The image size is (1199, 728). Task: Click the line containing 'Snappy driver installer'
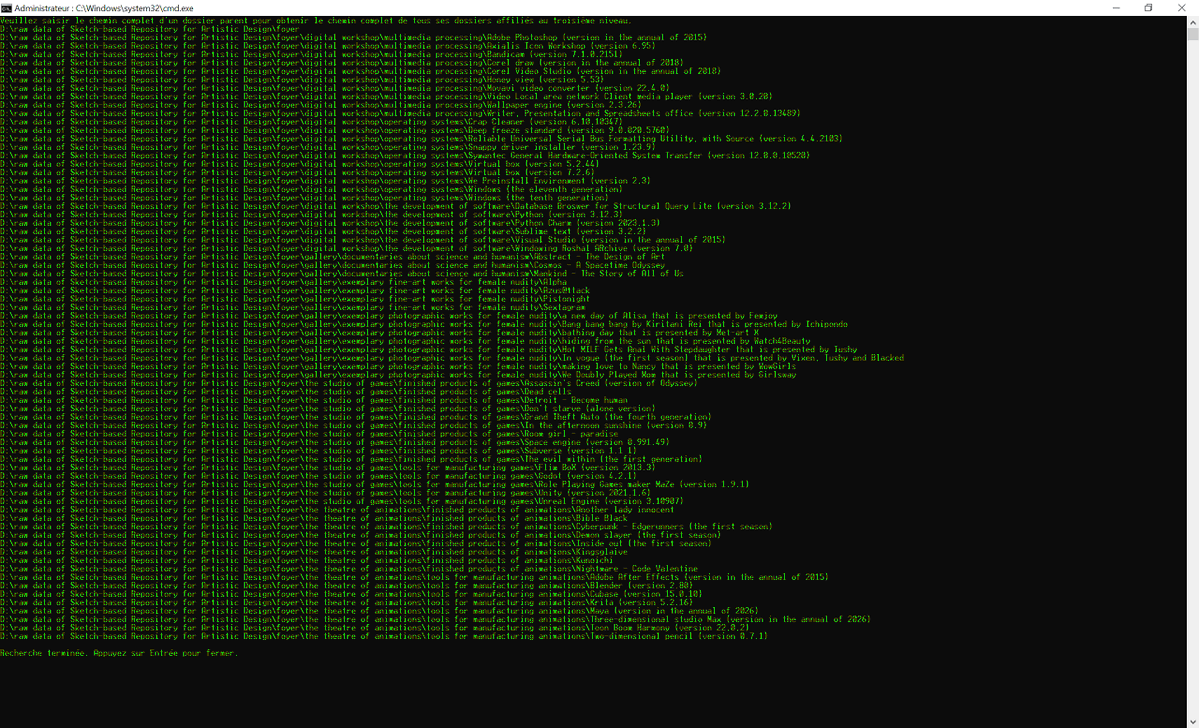(328, 147)
